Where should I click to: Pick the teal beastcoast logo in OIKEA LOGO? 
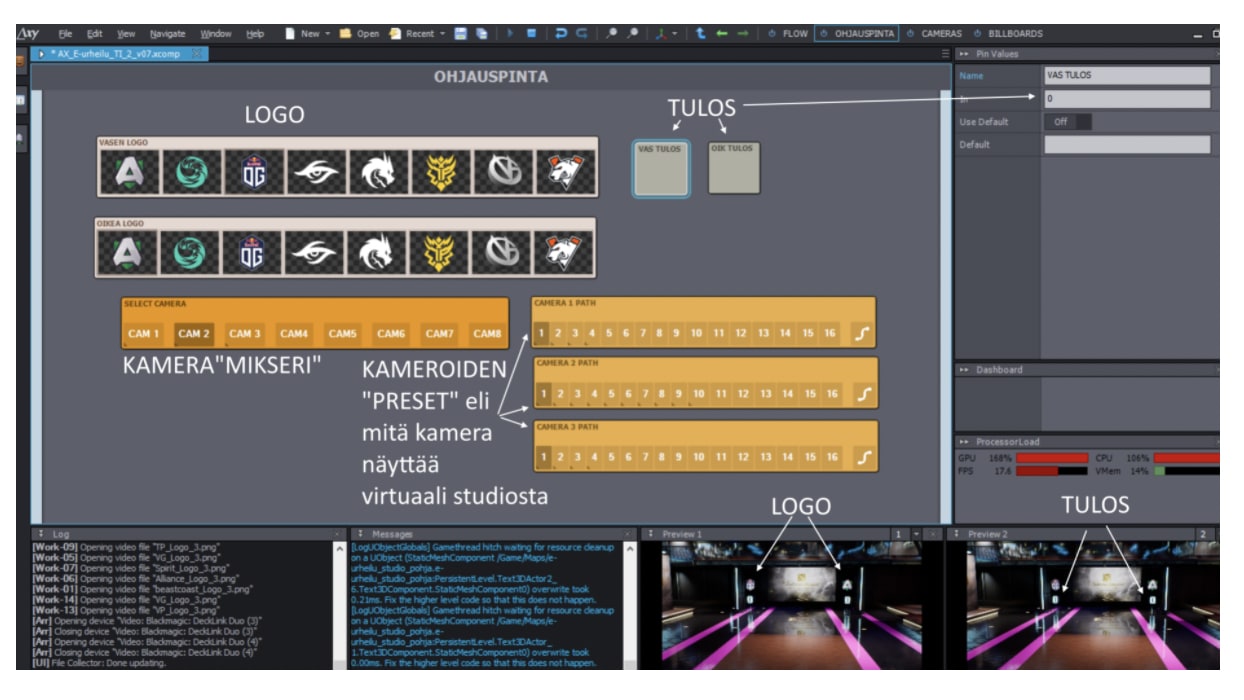click(188, 253)
